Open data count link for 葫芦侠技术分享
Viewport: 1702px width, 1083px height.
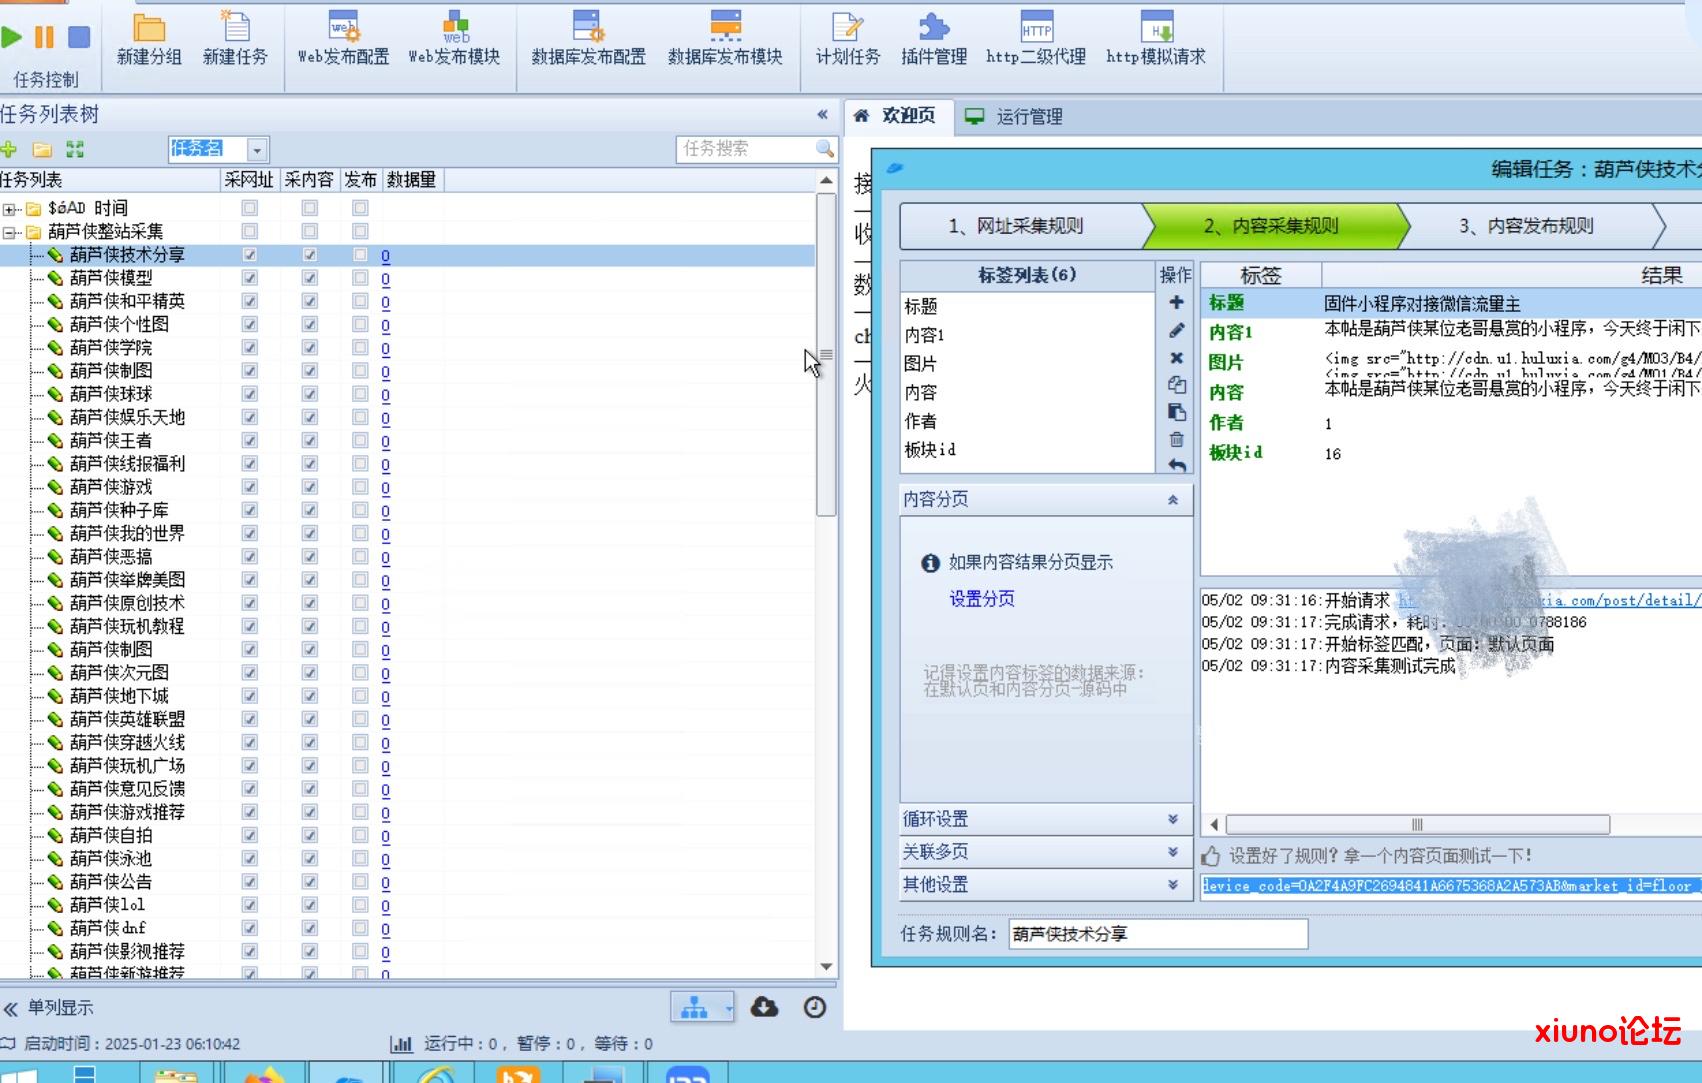(385, 256)
